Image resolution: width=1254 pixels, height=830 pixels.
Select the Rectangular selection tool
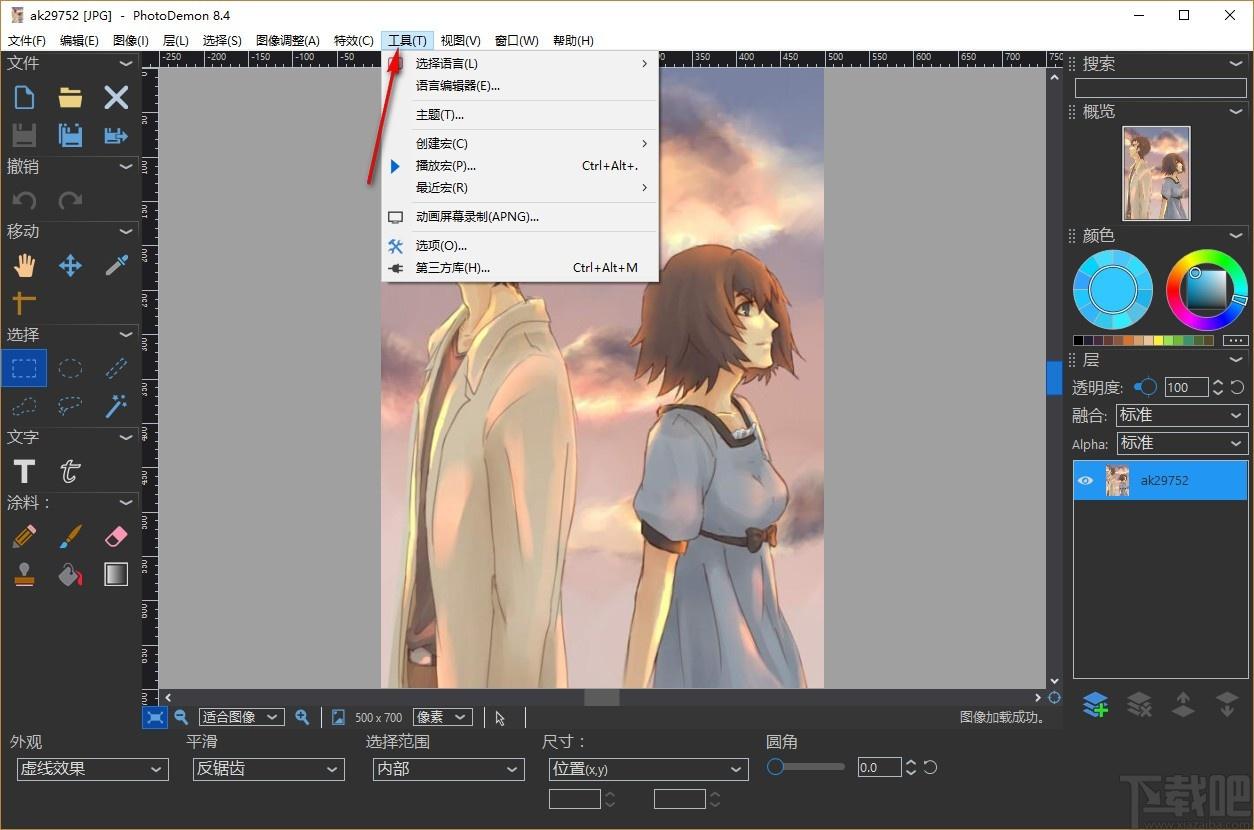point(24,368)
